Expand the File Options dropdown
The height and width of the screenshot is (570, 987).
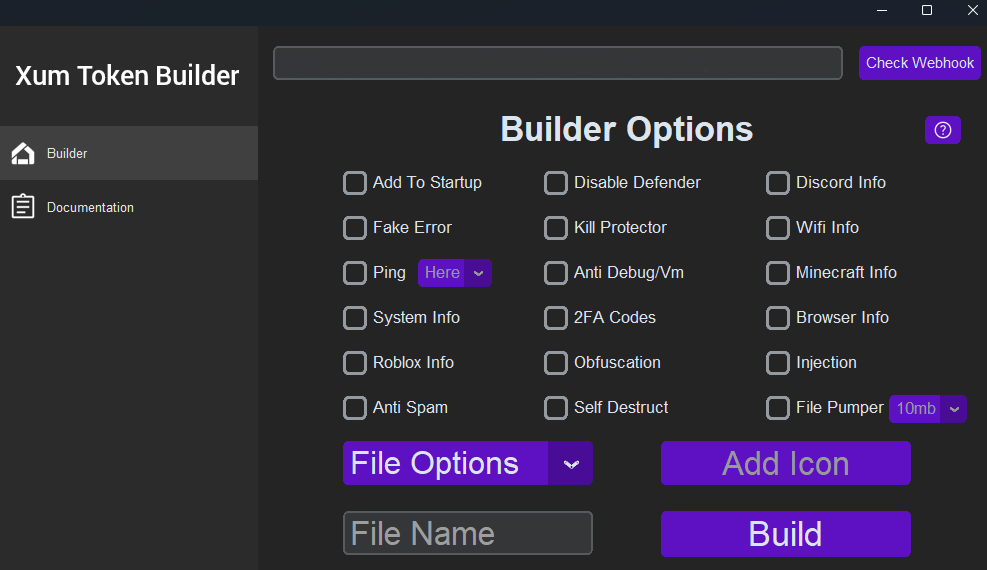click(468, 463)
